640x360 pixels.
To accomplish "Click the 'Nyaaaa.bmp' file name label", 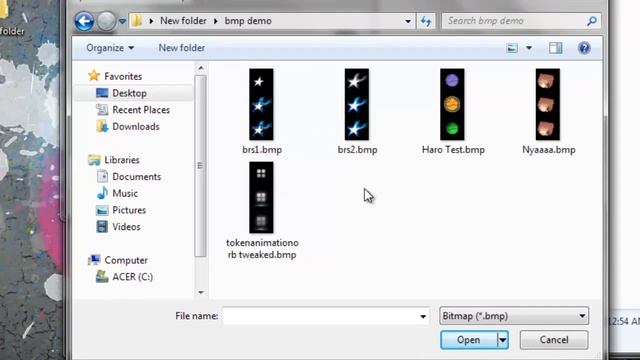I will click(x=549, y=150).
